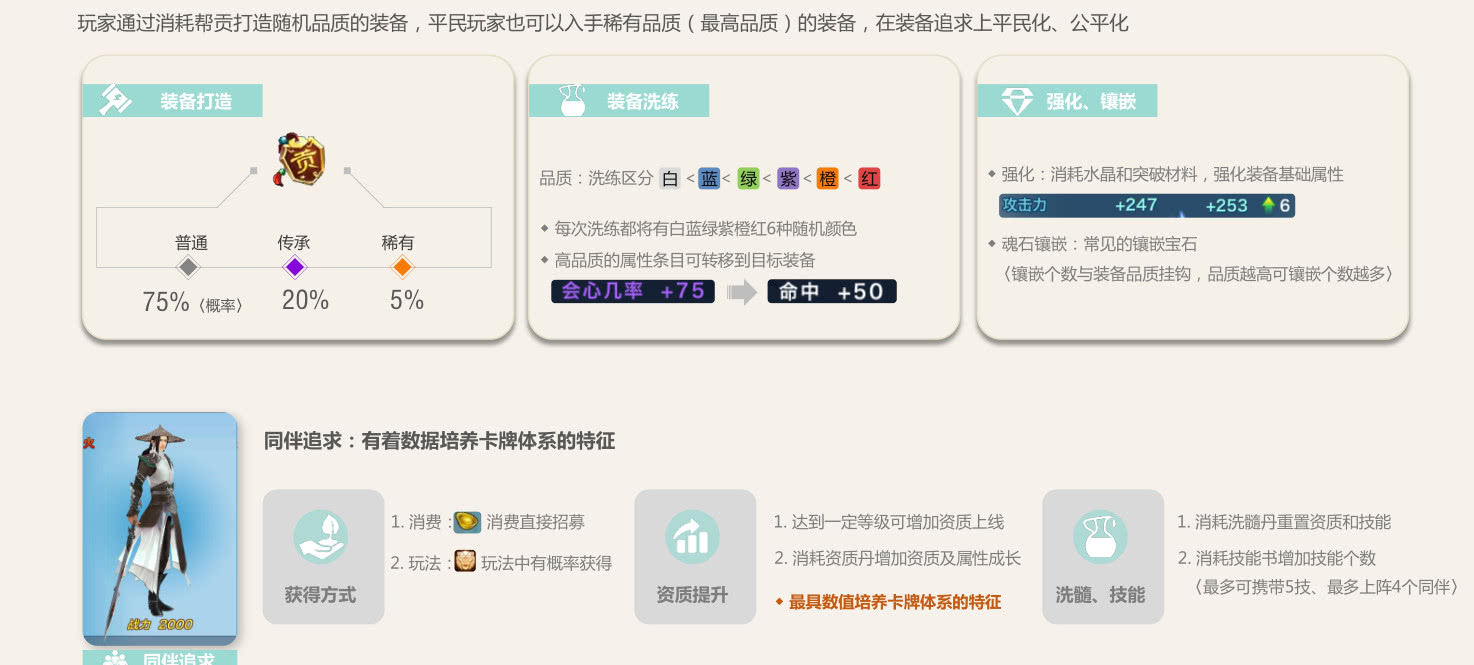Switch to the 同伴追求 tab at bottom

[160, 658]
